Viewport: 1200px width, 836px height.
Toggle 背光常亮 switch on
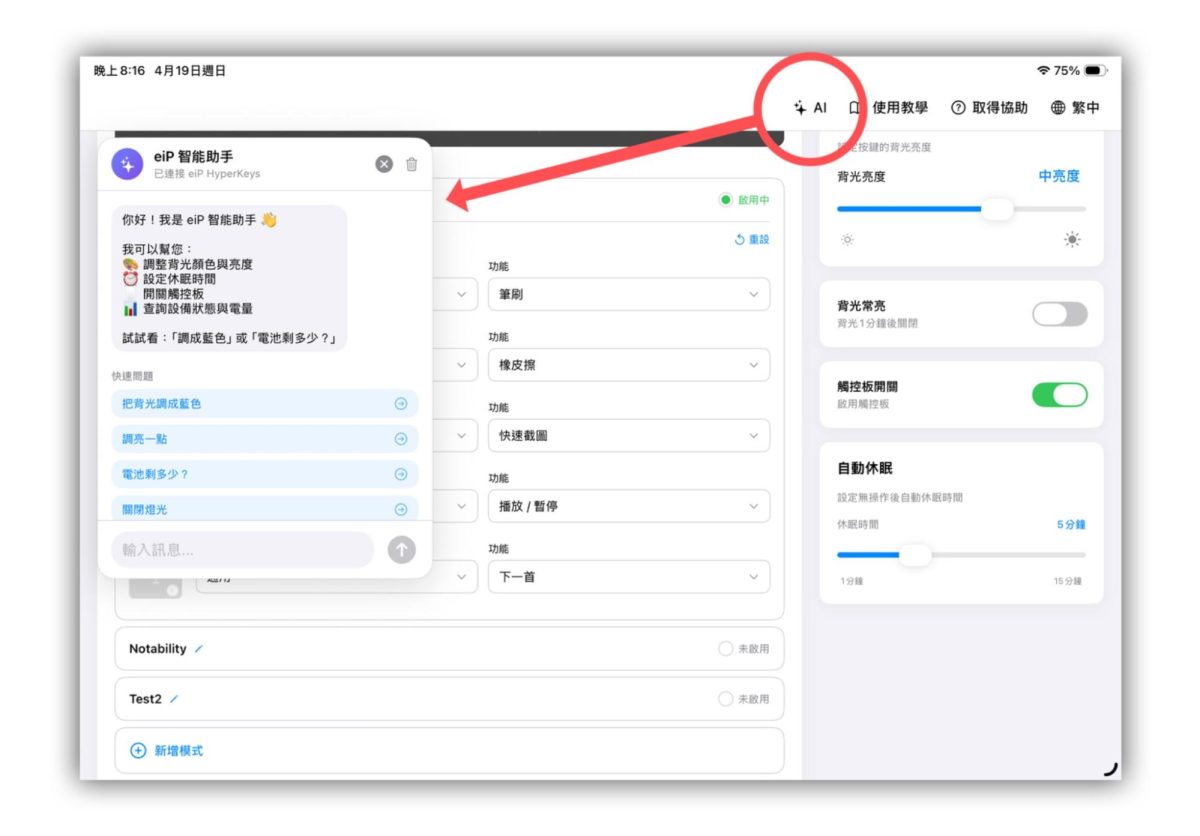pos(1059,314)
